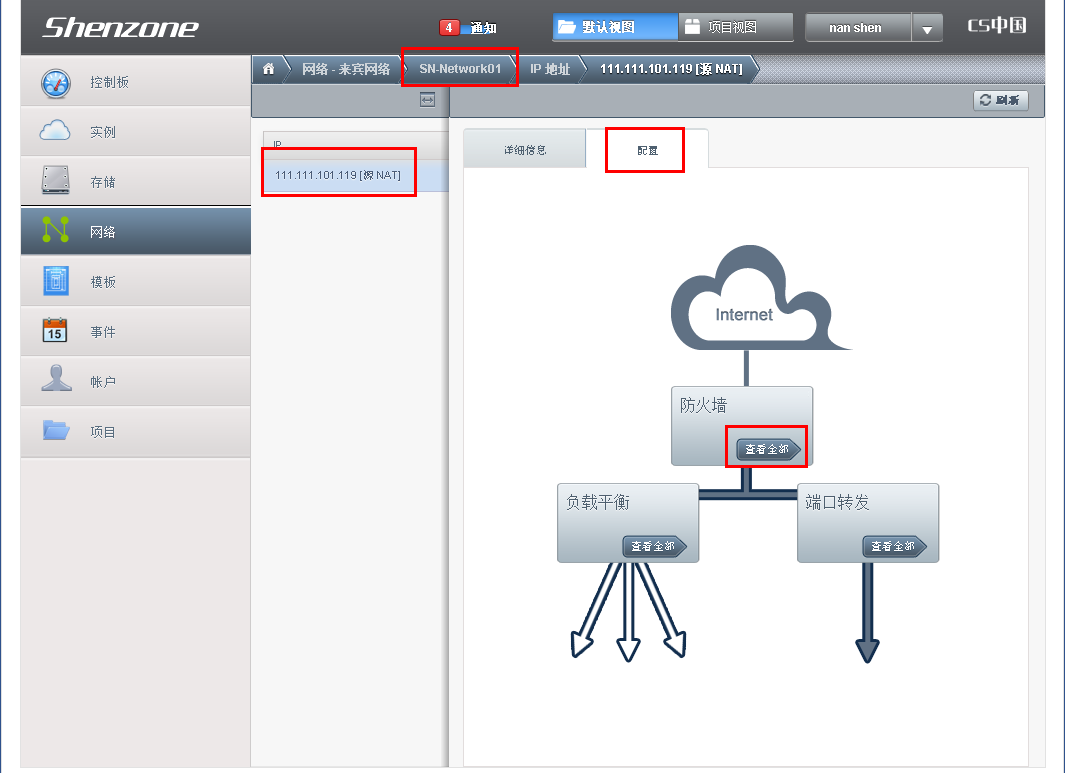Open Events (事件) calendar icon
This screenshot has height=773, width=1065.
pyautogui.click(x=56, y=331)
